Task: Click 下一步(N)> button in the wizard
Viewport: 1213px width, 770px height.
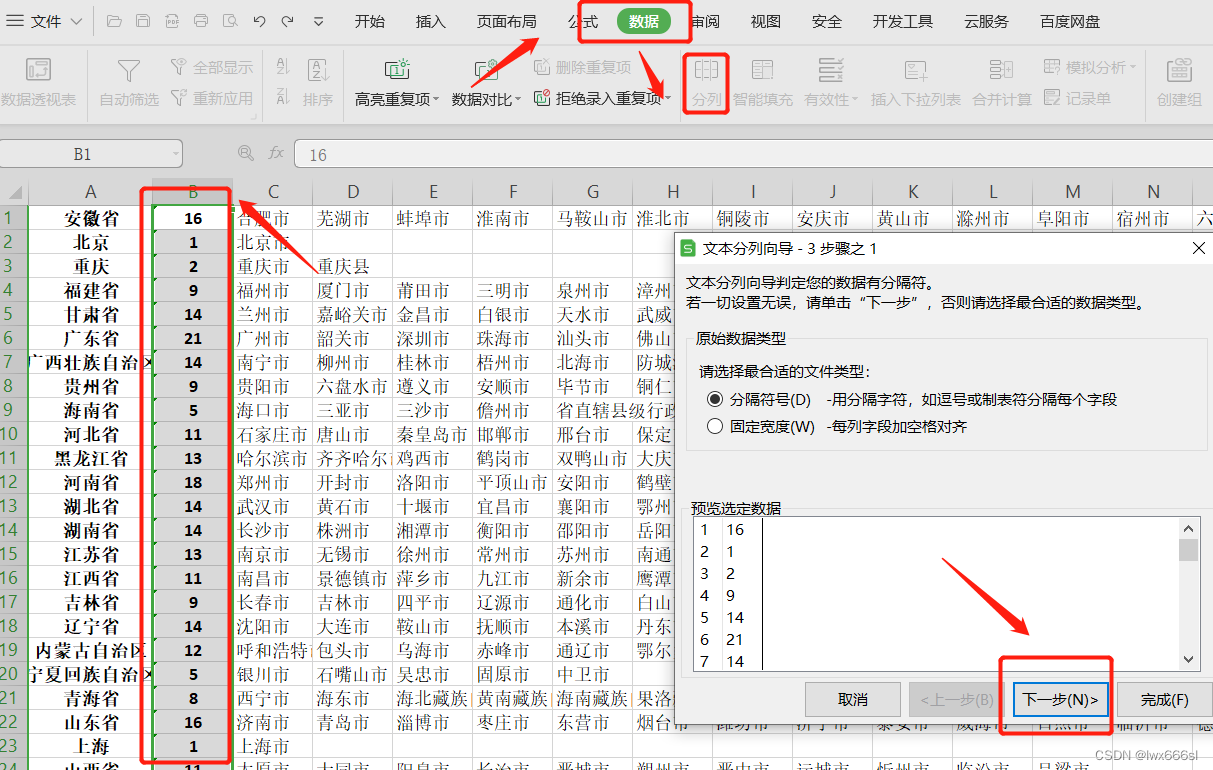Action: [x=1061, y=699]
